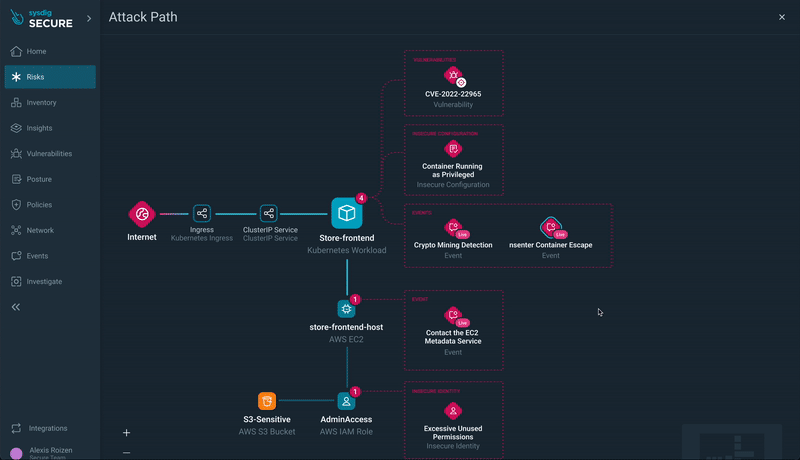Open Excessive Unused Permissions identity icon

(x=453, y=411)
